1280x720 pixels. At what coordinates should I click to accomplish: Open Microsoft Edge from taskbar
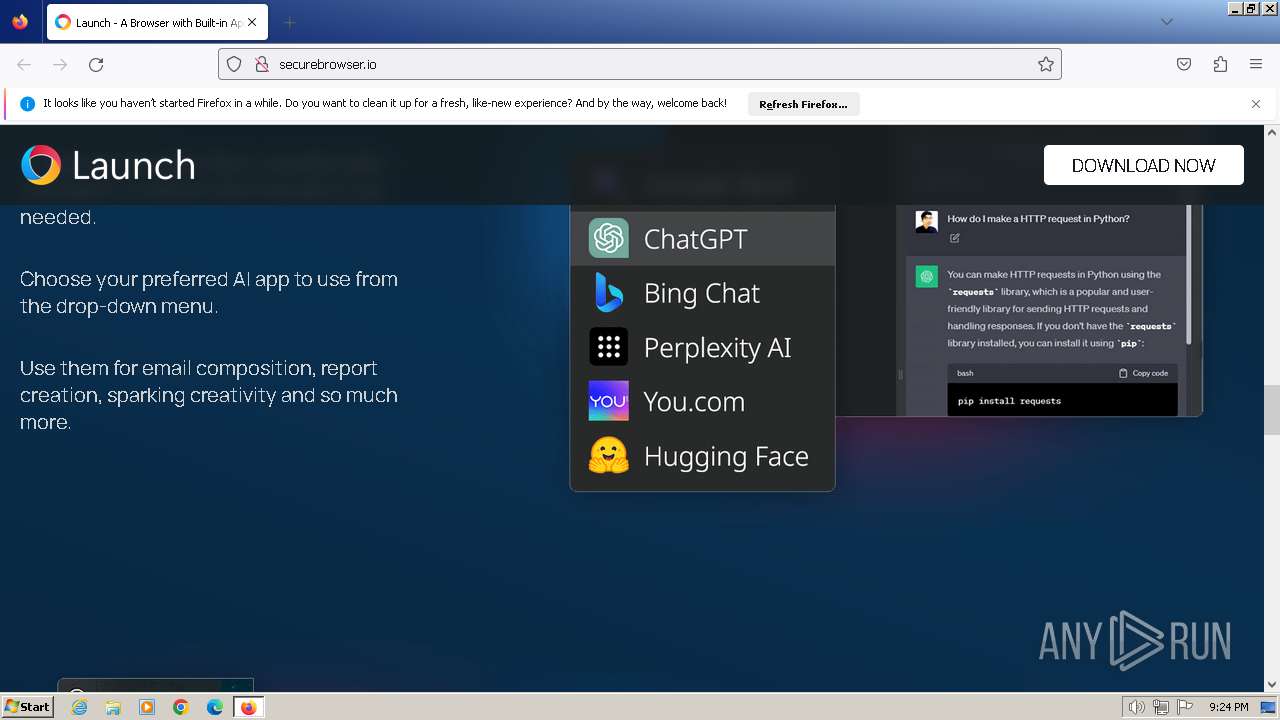pos(215,707)
